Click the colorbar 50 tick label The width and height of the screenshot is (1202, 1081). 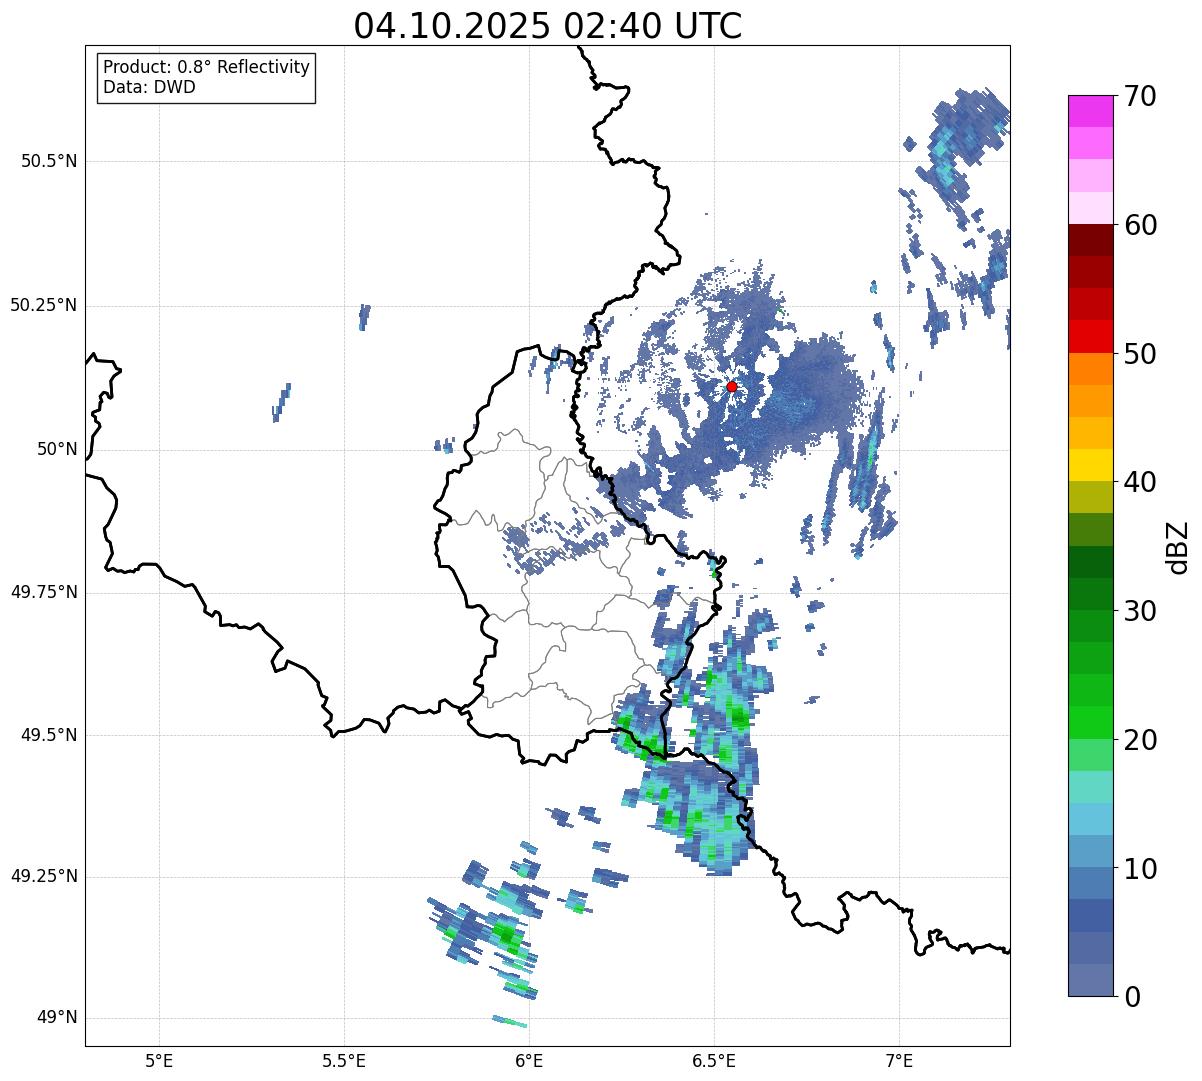coord(1140,354)
